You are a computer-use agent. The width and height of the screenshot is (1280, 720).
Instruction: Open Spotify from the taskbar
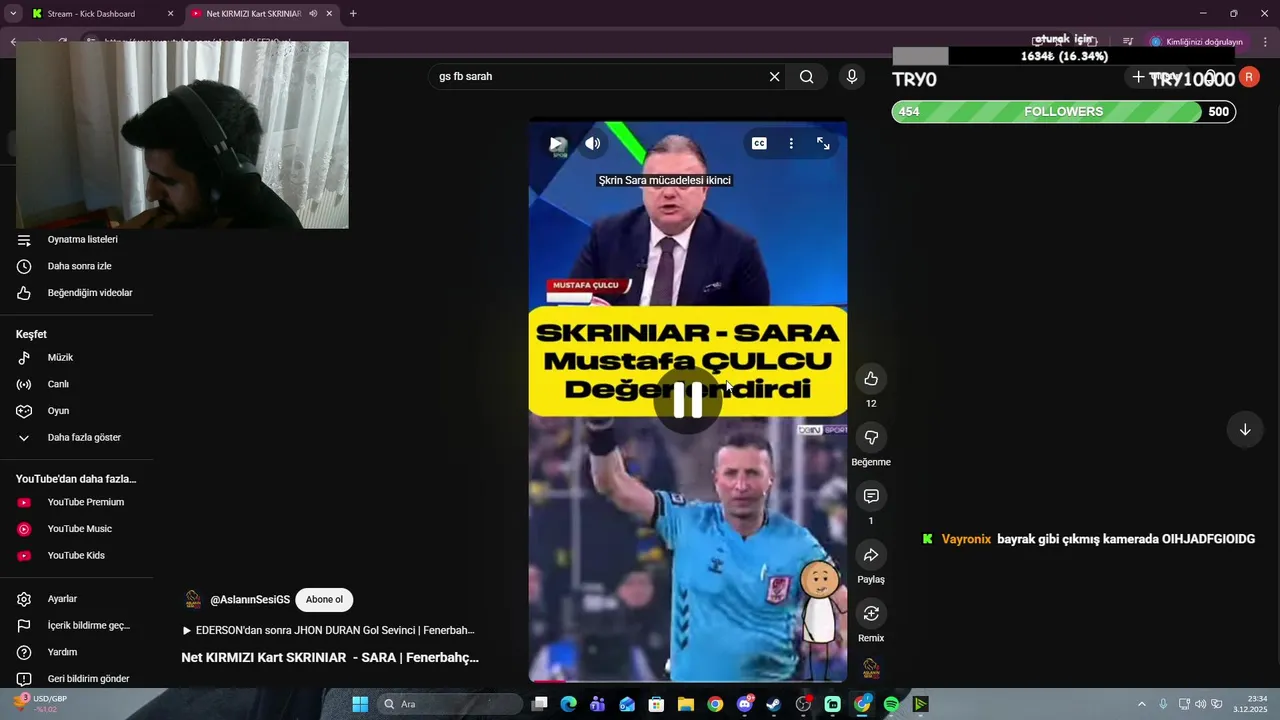[x=891, y=704]
